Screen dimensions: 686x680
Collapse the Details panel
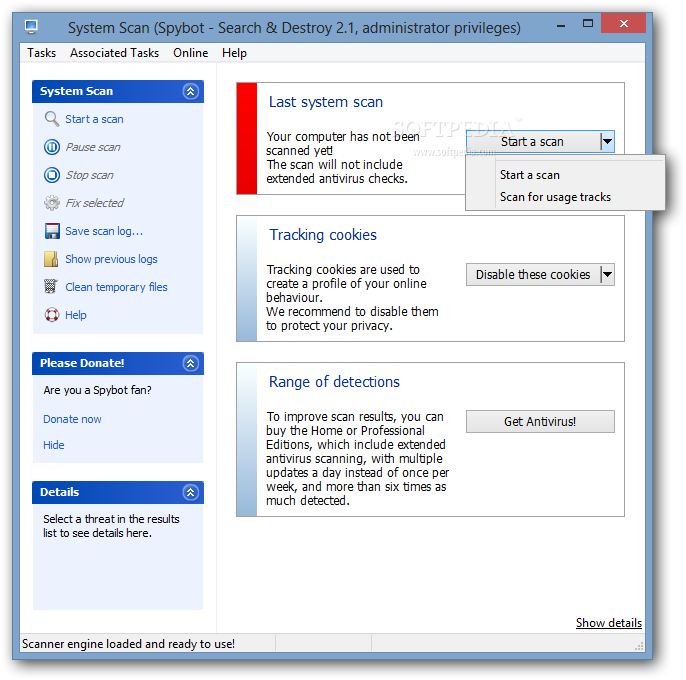coord(190,492)
